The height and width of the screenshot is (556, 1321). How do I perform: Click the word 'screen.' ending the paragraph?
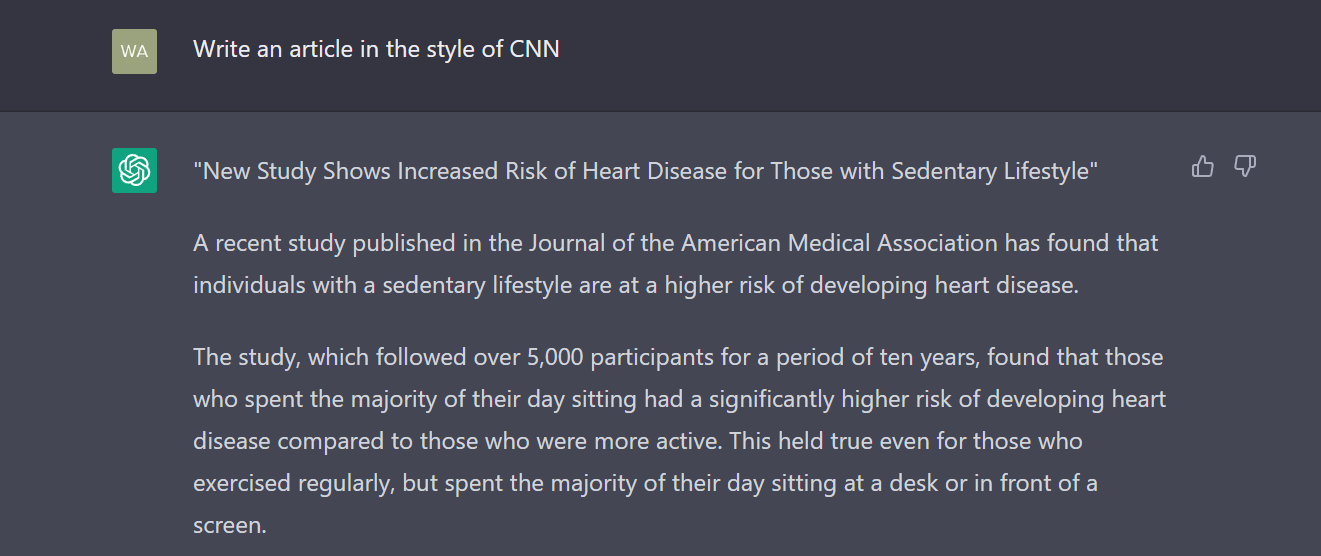(230, 525)
